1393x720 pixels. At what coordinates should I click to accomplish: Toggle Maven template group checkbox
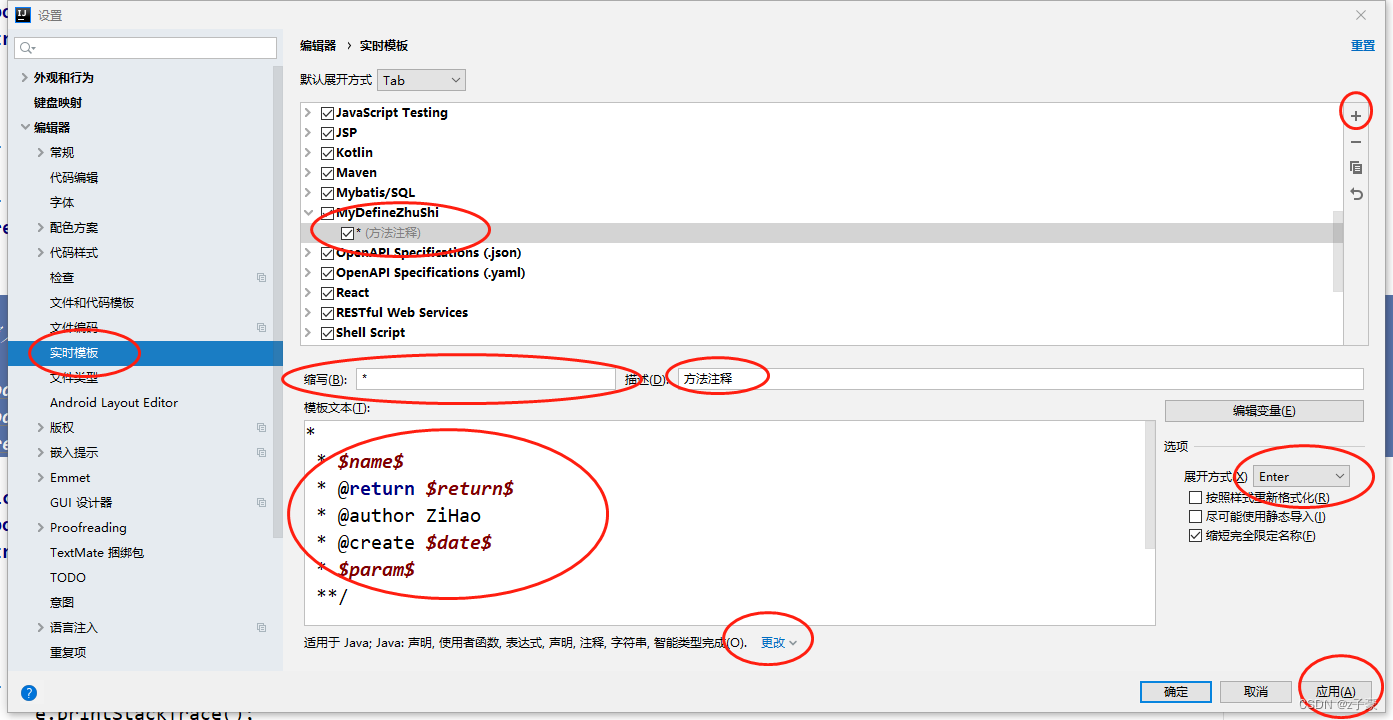pos(327,173)
